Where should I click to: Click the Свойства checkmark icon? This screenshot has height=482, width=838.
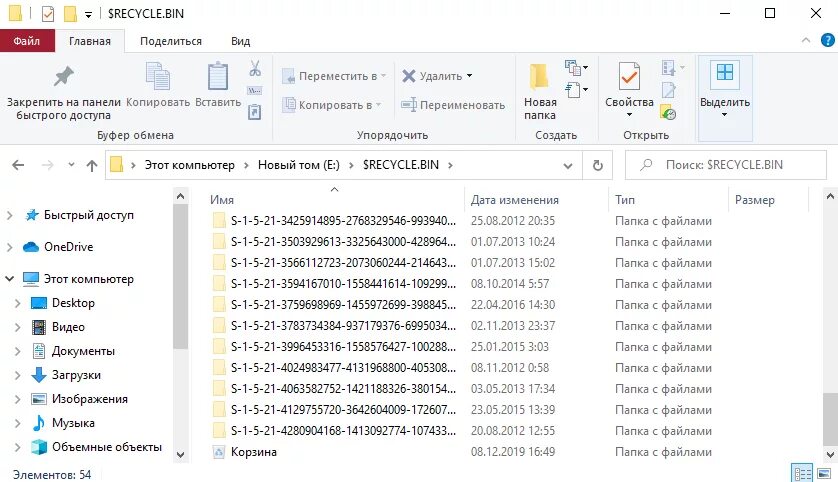pyautogui.click(x=629, y=76)
